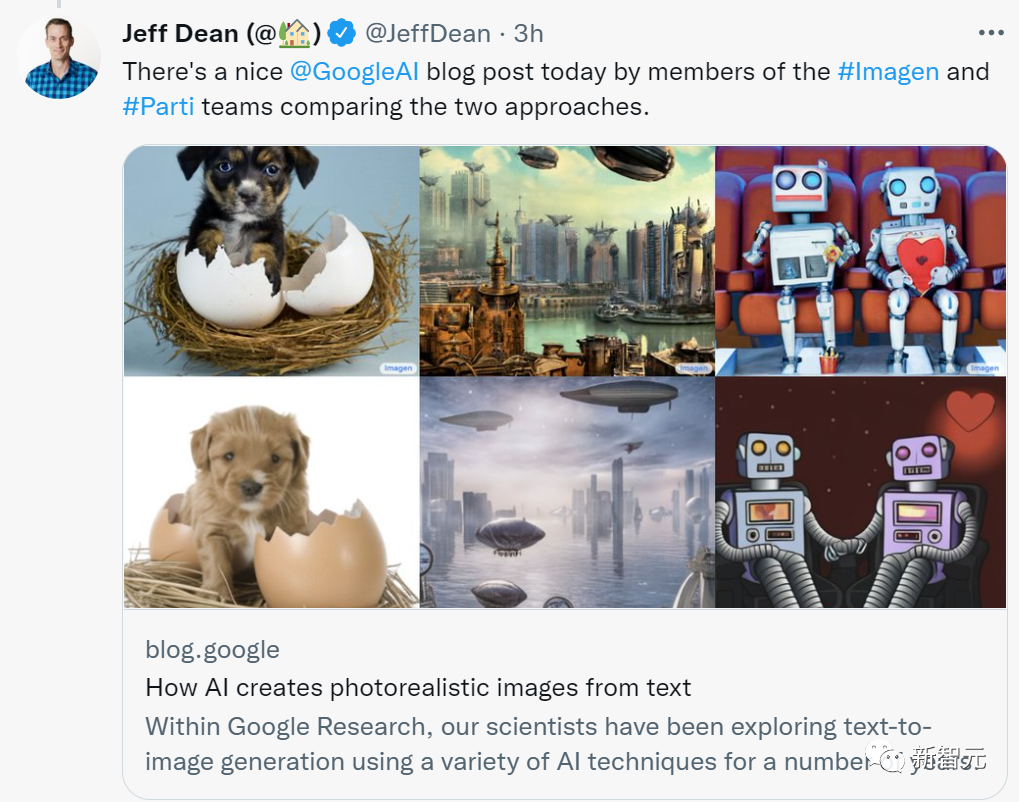The height and width of the screenshot is (802, 1019).
Task: Click the blue verified badge
Action: (342, 33)
